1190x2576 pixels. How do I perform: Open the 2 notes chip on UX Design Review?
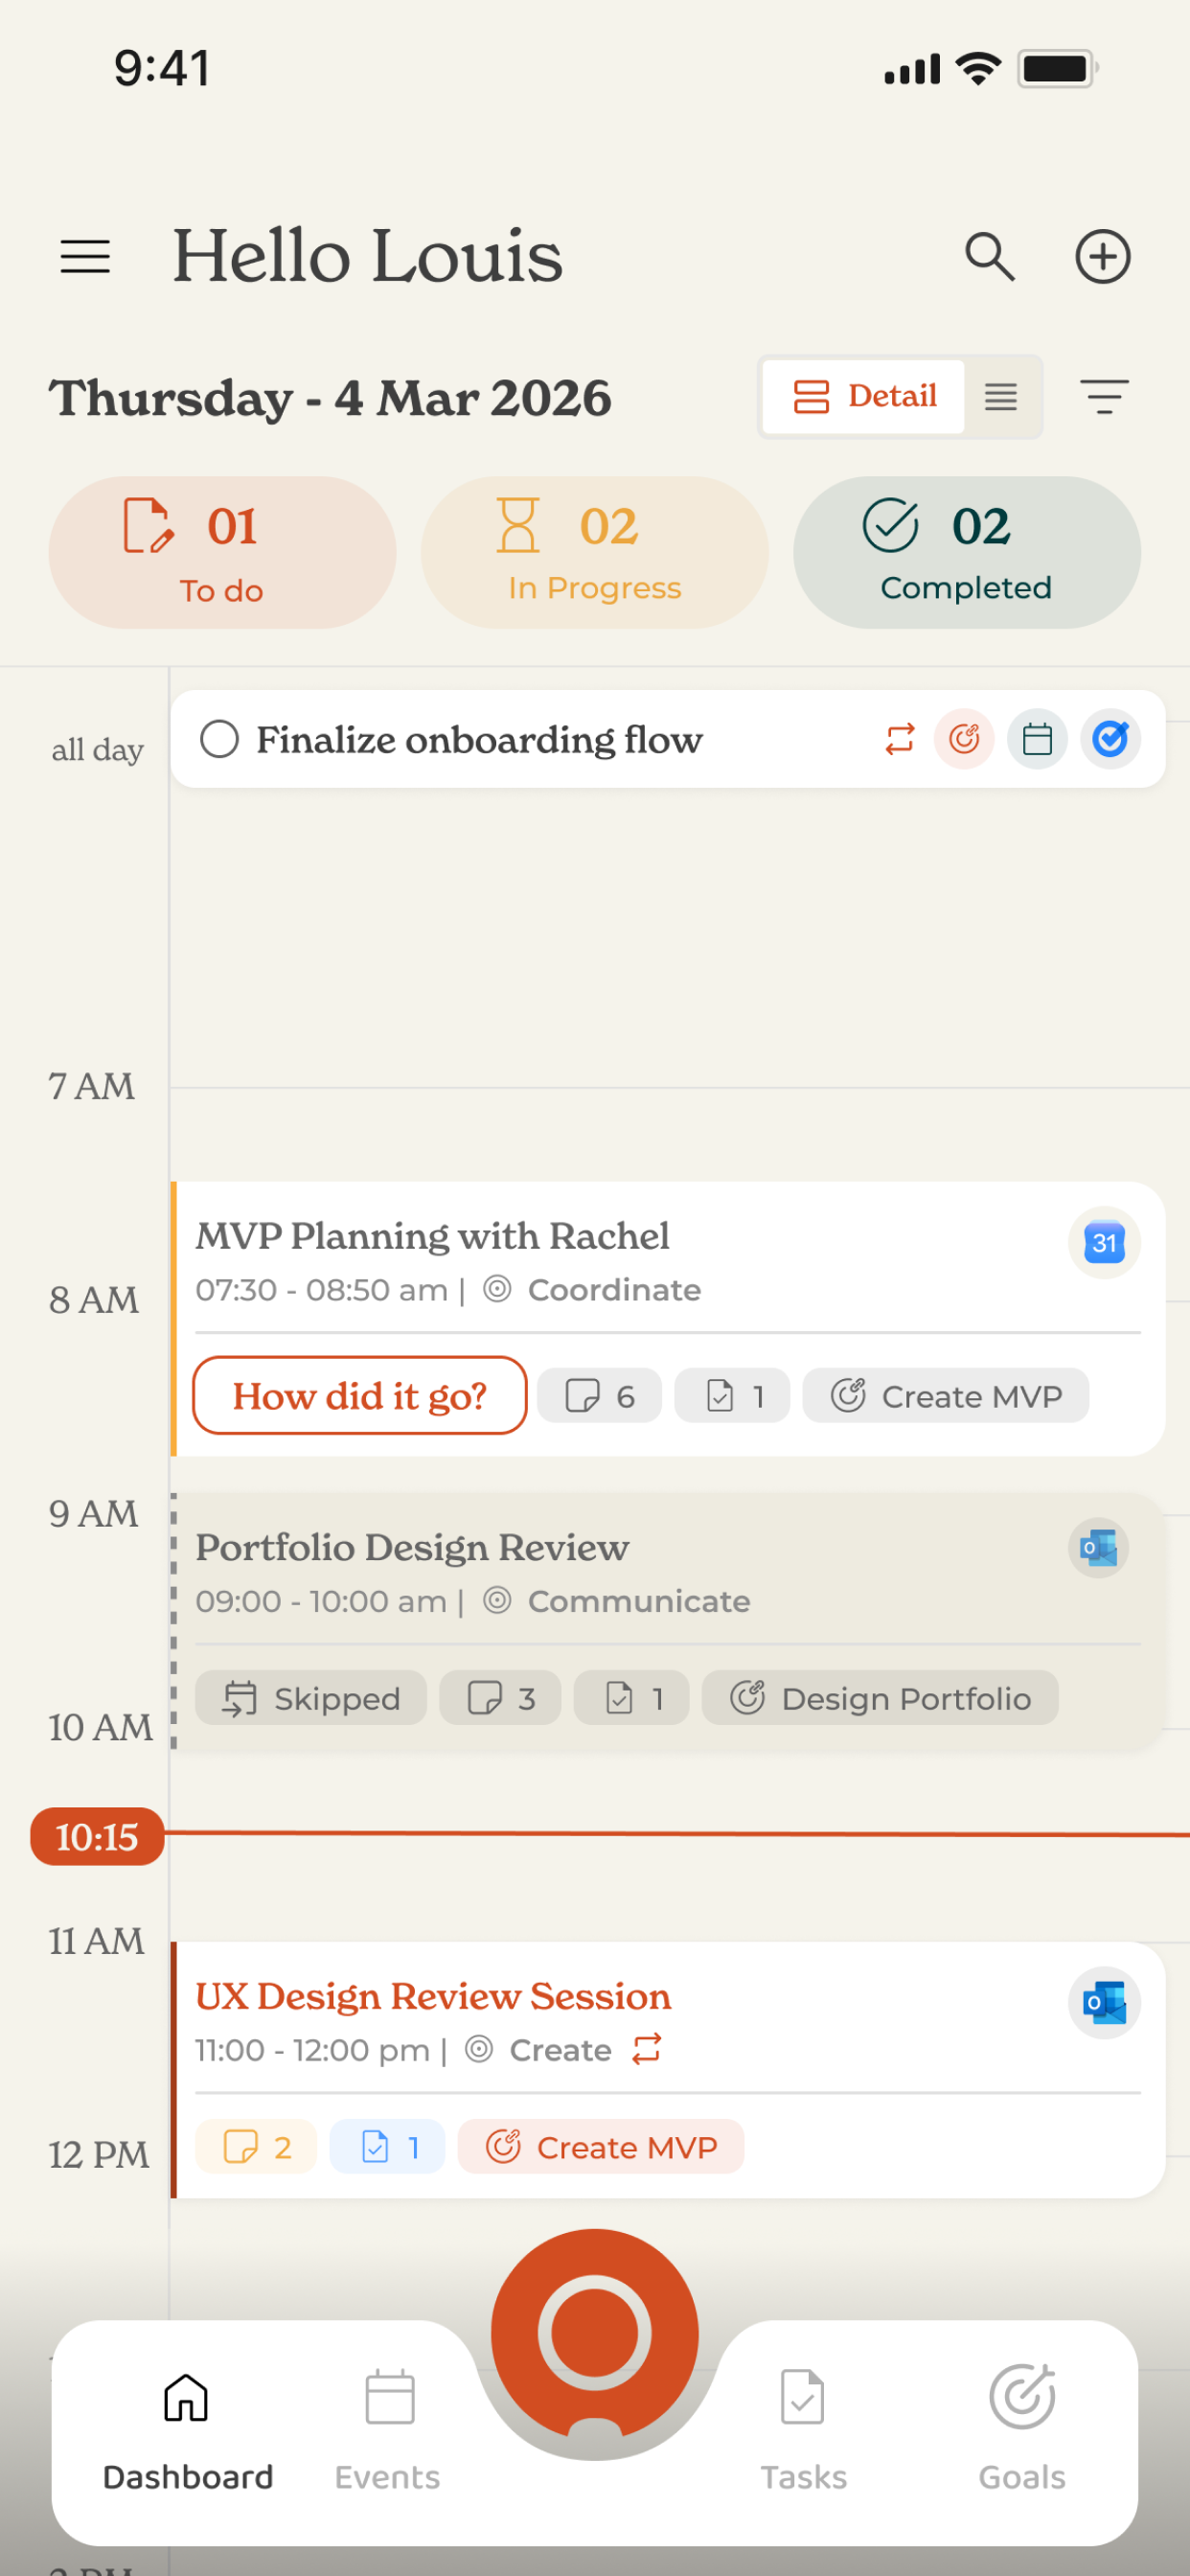click(x=256, y=2146)
